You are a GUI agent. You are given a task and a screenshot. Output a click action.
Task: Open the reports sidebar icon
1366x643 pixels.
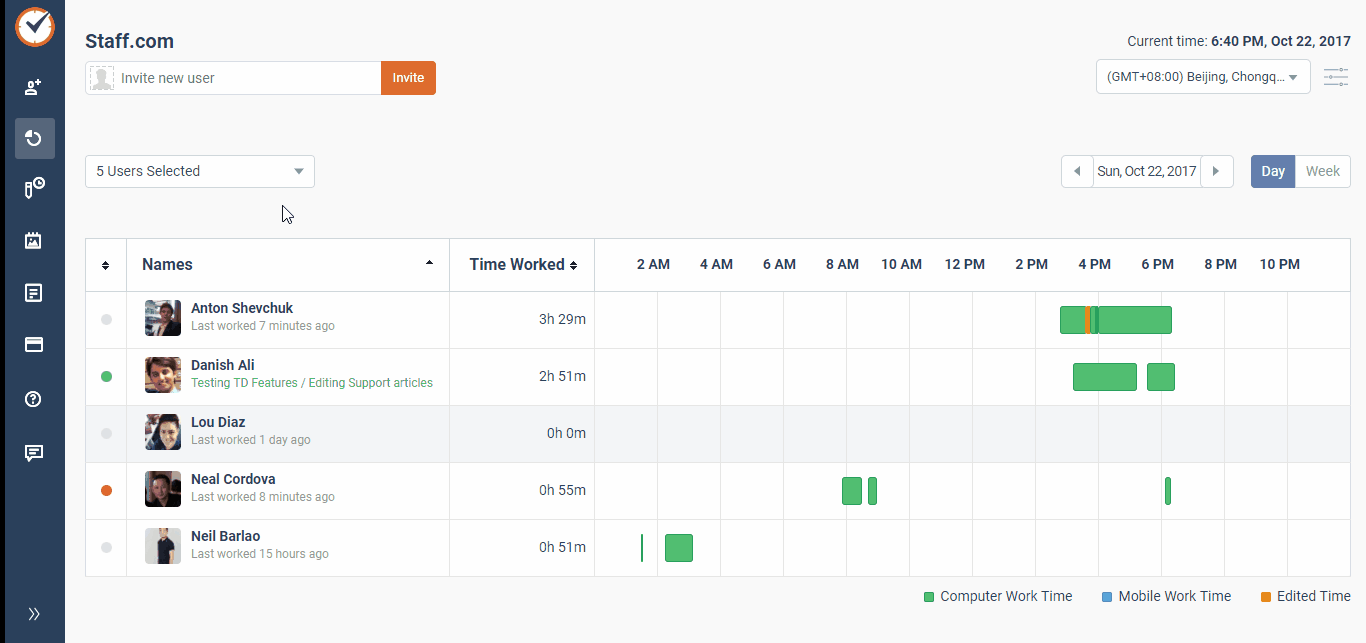(33, 292)
